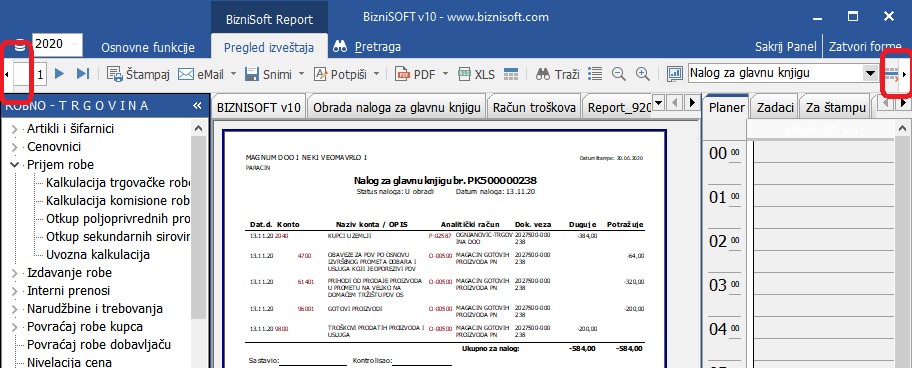The image size is (912, 368).
Task: Click the Traži binoculars icon
Action: [543, 74]
